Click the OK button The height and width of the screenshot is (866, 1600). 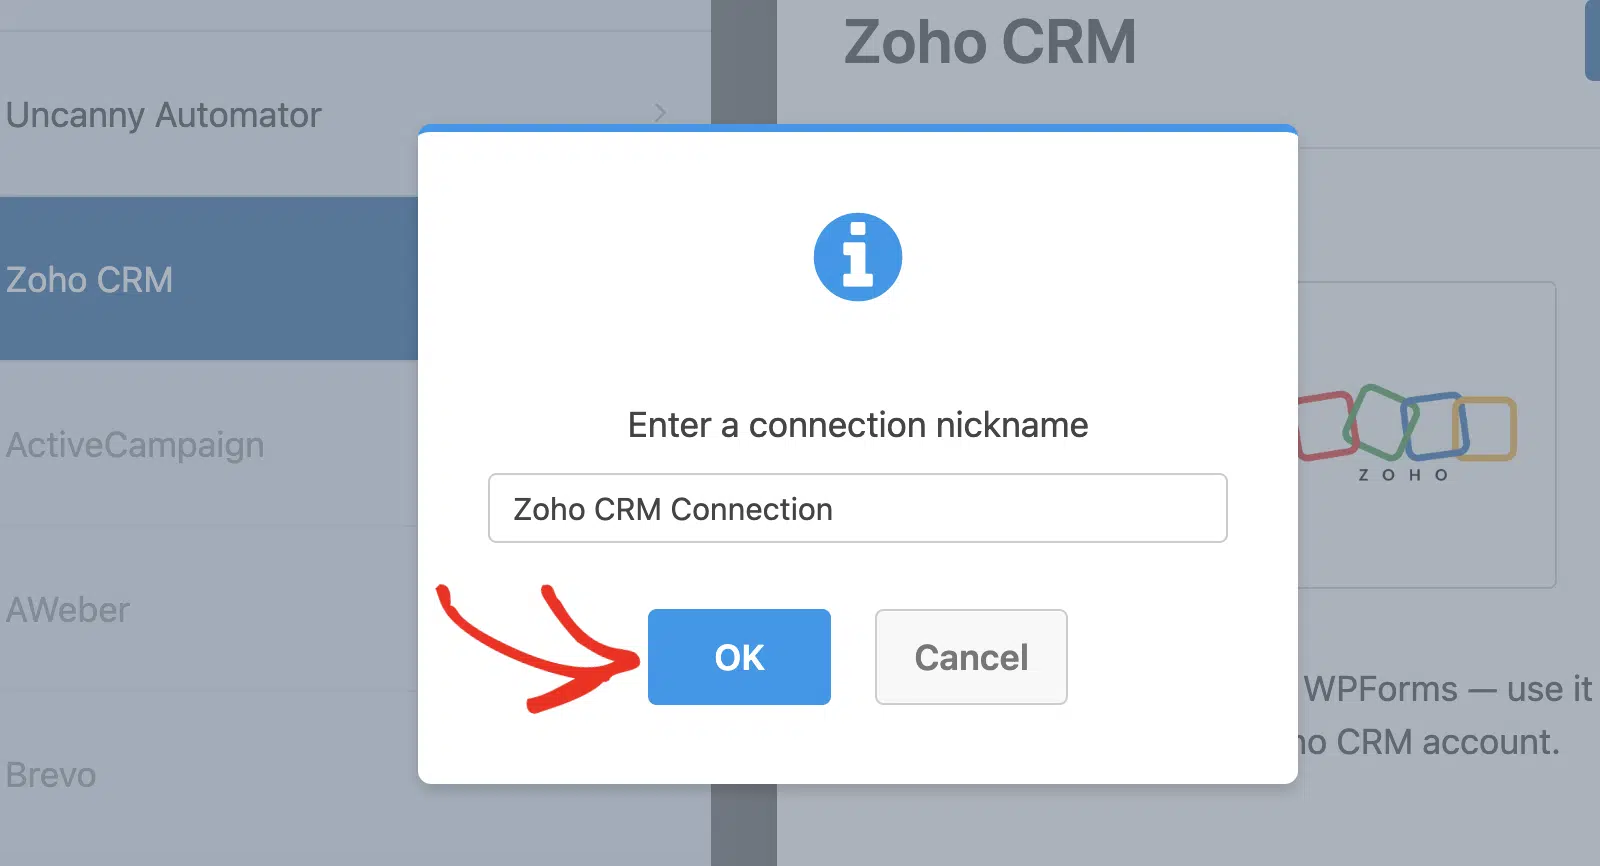pyautogui.click(x=739, y=657)
